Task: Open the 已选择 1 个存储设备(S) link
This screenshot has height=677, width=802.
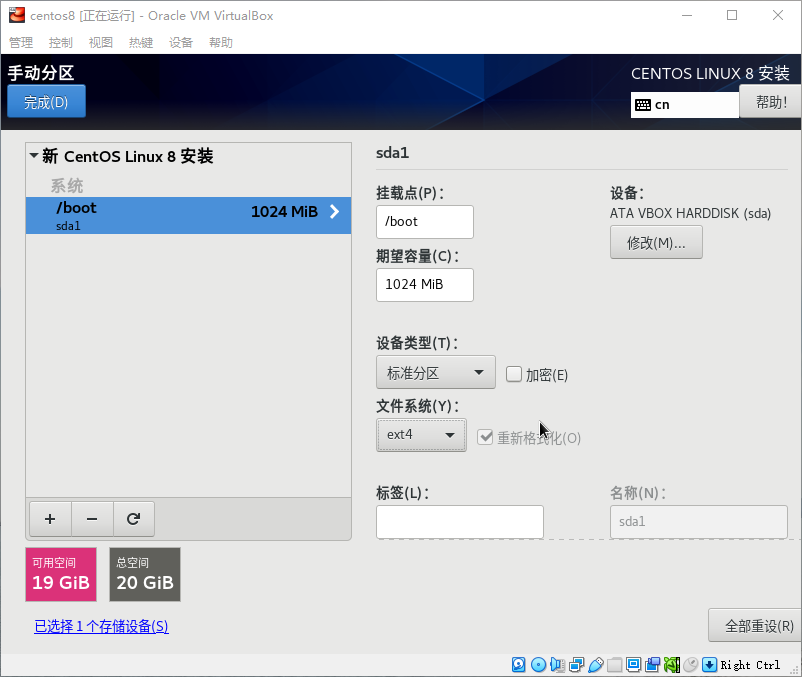Action: click(101, 626)
